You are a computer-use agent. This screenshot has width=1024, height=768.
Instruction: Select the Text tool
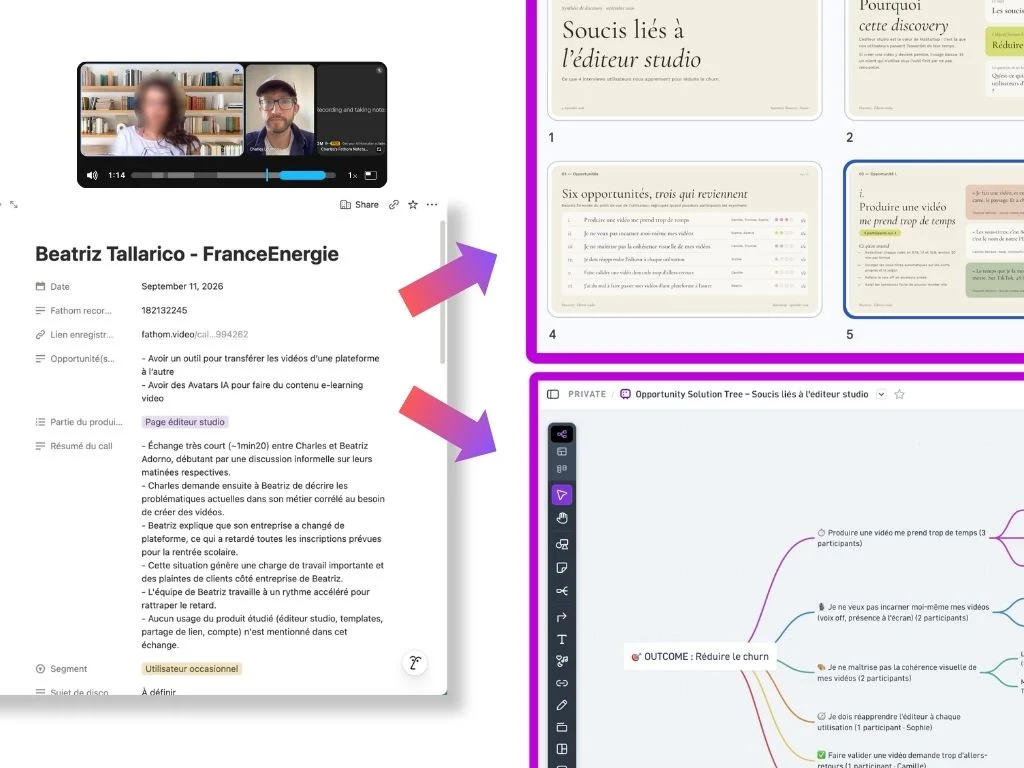[x=562, y=640]
